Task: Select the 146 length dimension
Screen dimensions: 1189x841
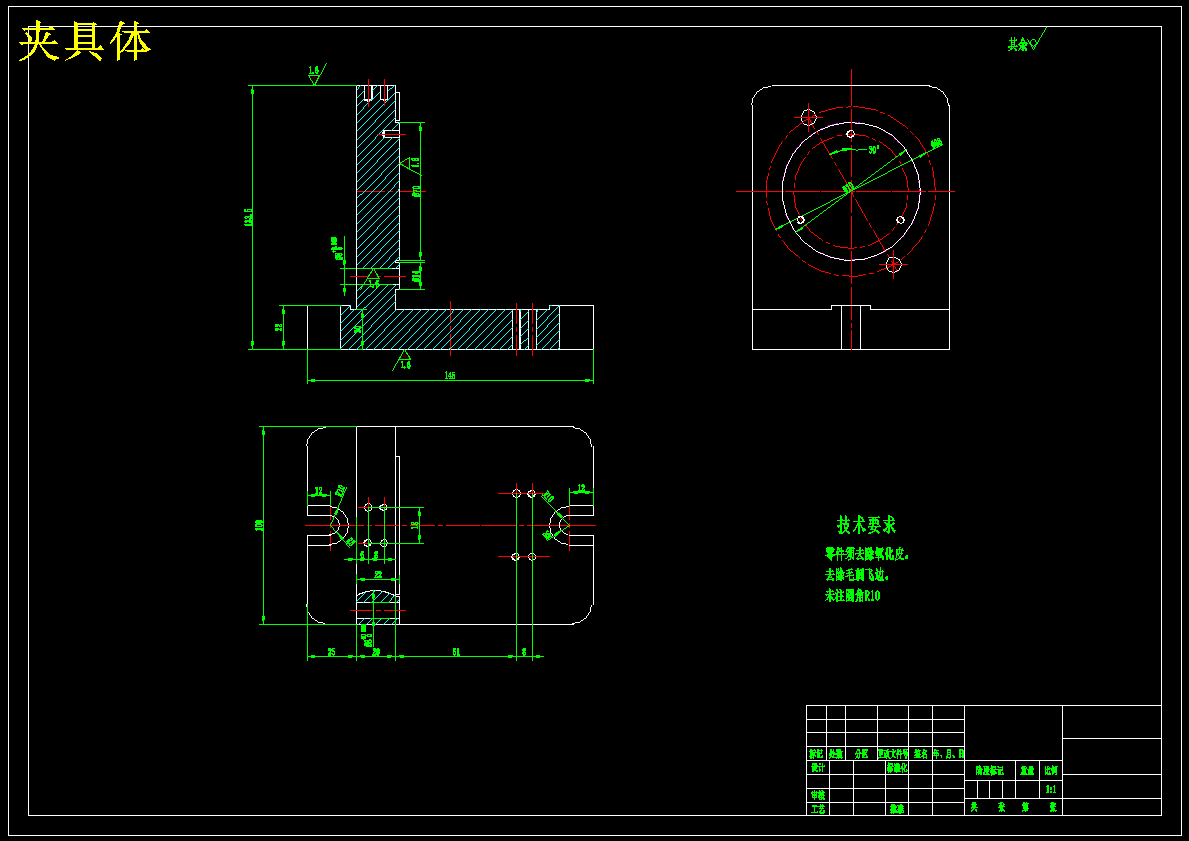Action: pyautogui.click(x=450, y=375)
